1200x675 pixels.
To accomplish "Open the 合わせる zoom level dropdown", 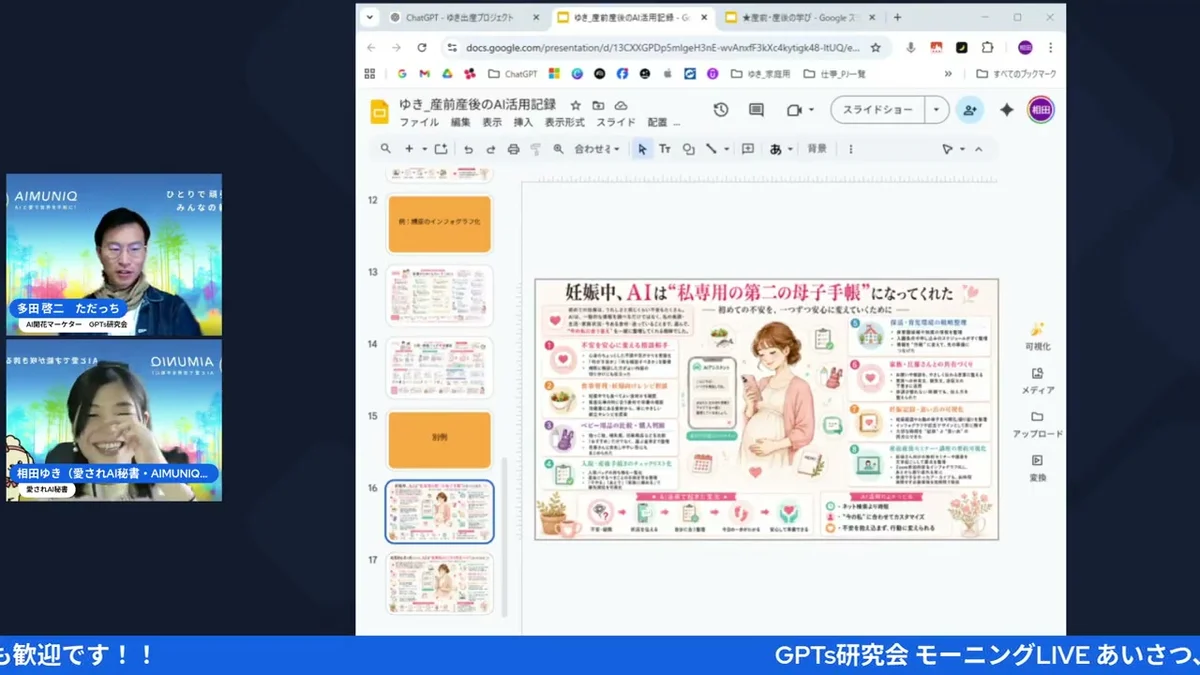I will (596, 149).
